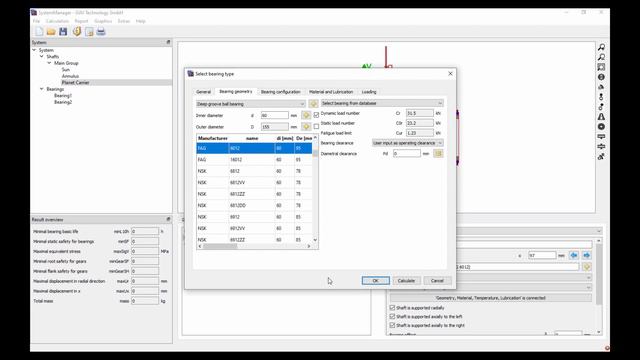The image size is (640, 360).
Task: Open the Select bearing from database dropdown
Action: click(382, 103)
